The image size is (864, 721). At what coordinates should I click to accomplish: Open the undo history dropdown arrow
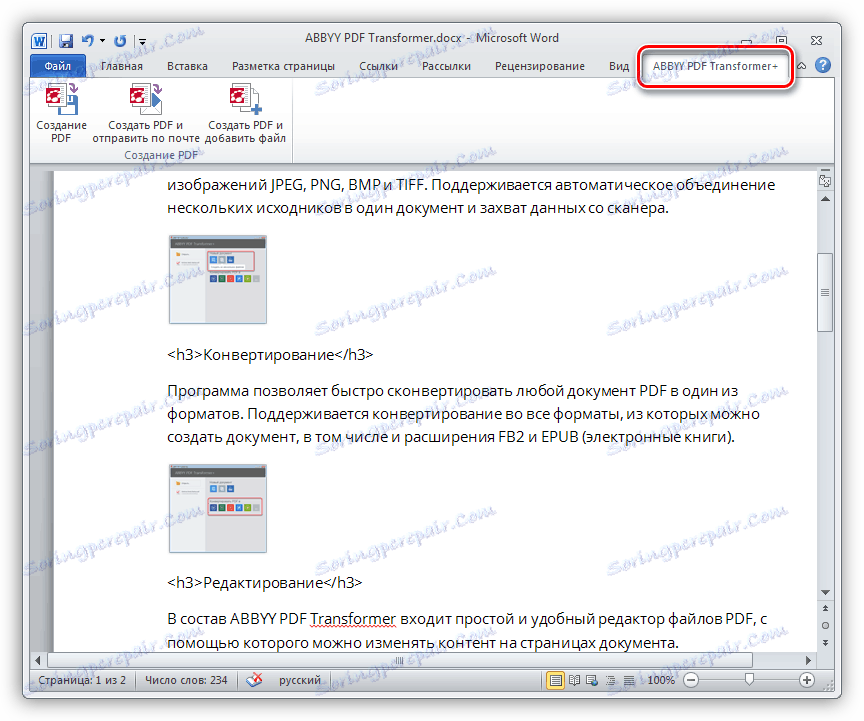point(102,41)
